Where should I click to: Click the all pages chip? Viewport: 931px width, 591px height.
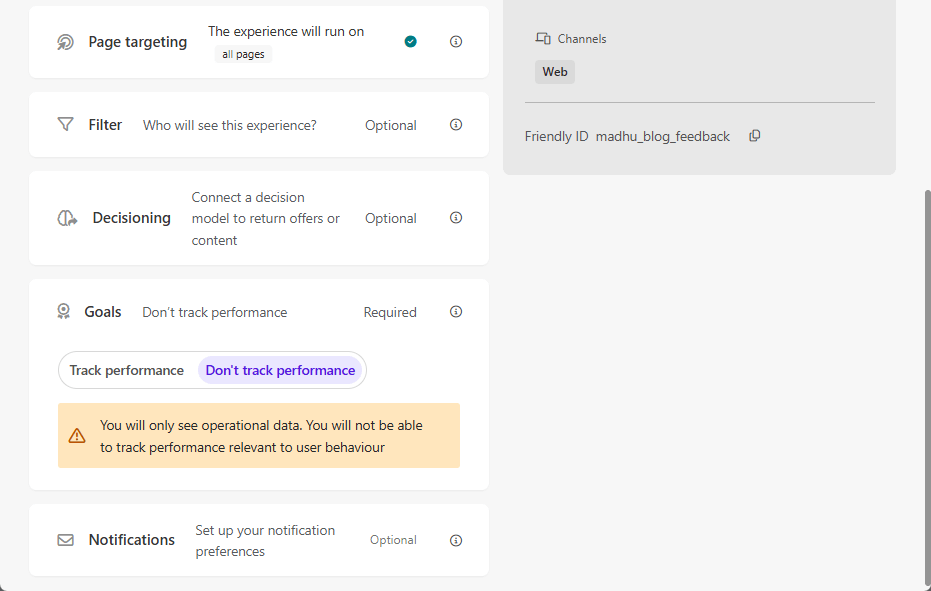(243, 54)
